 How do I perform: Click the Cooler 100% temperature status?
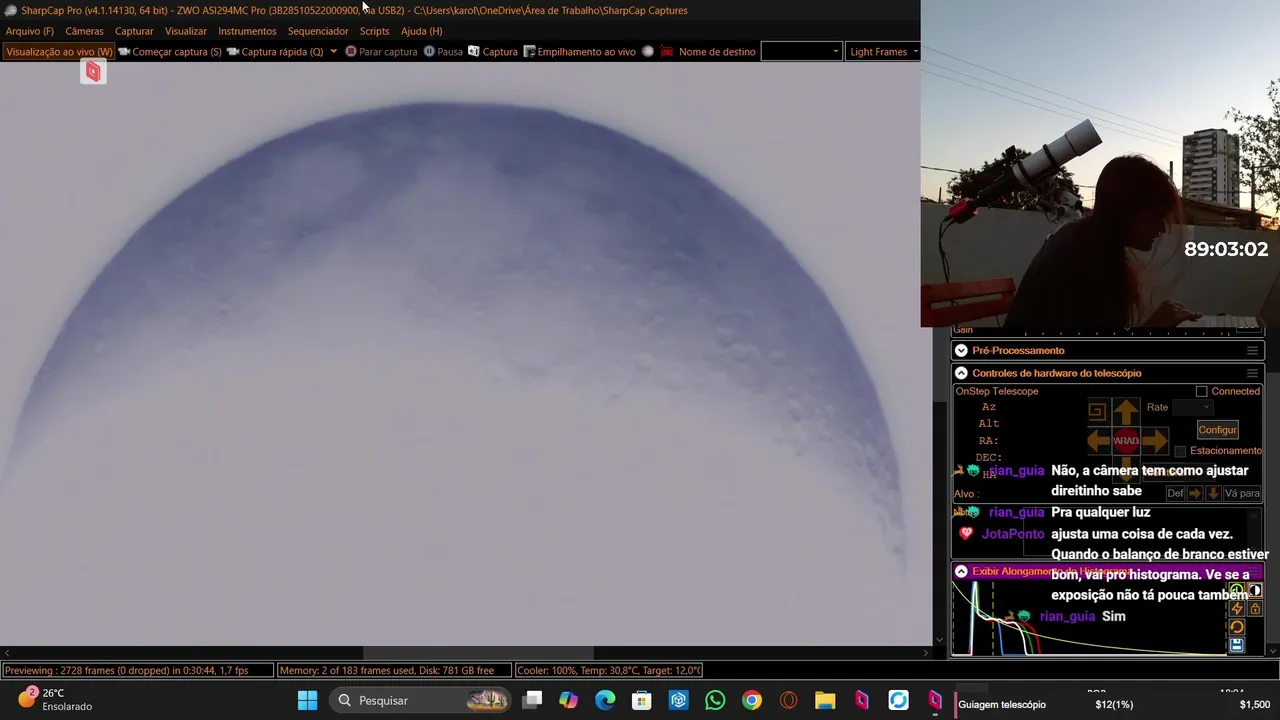click(609, 670)
